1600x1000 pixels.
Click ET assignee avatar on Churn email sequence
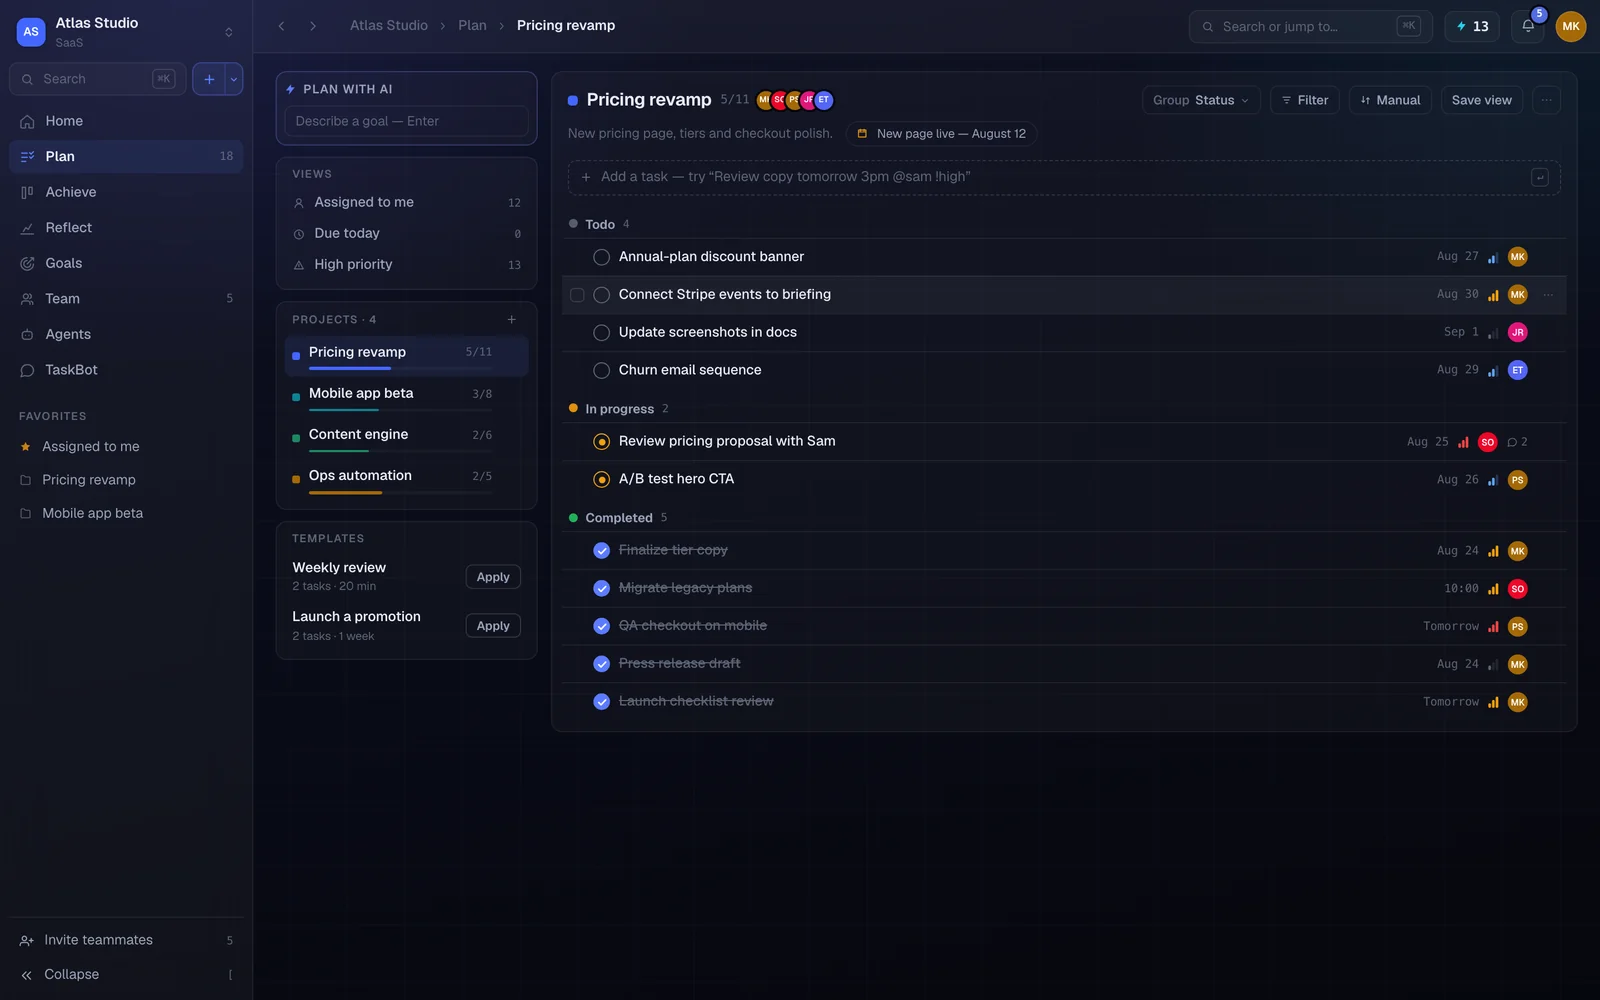click(x=1517, y=370)
